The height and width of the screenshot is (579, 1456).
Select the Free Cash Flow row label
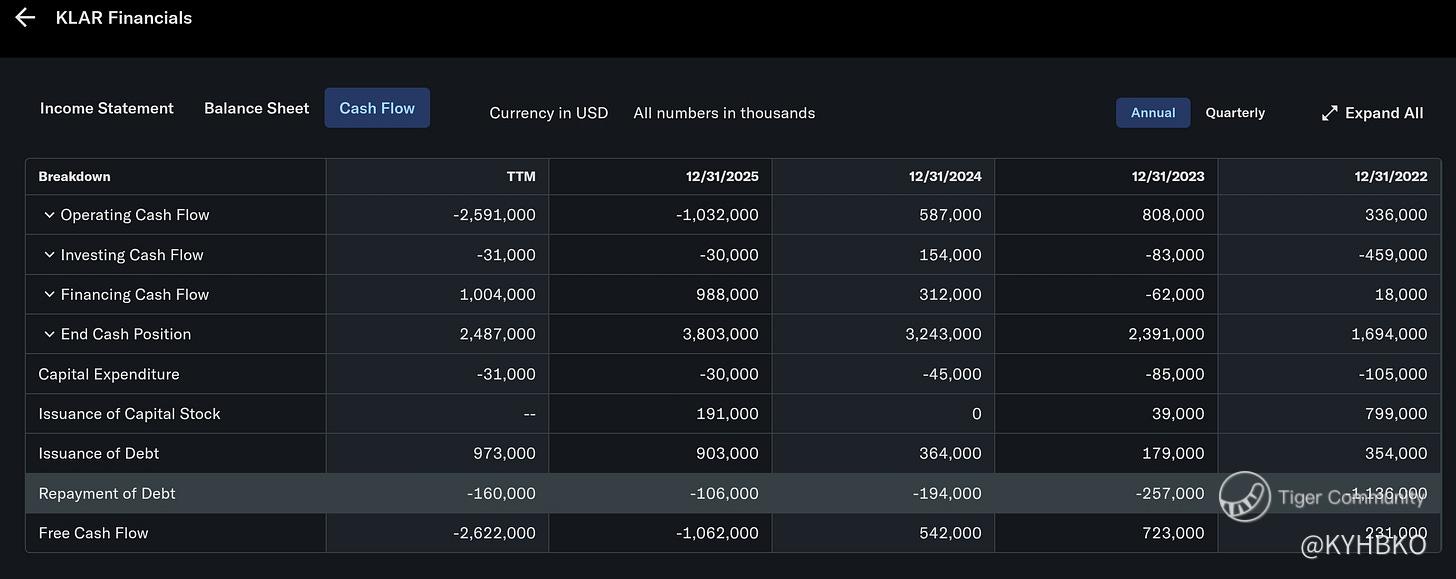click(93, 533)
